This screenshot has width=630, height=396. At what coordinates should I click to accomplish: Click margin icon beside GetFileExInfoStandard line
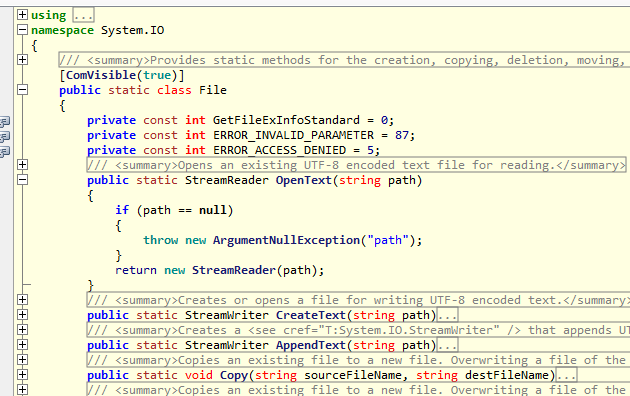click(4, 121)
